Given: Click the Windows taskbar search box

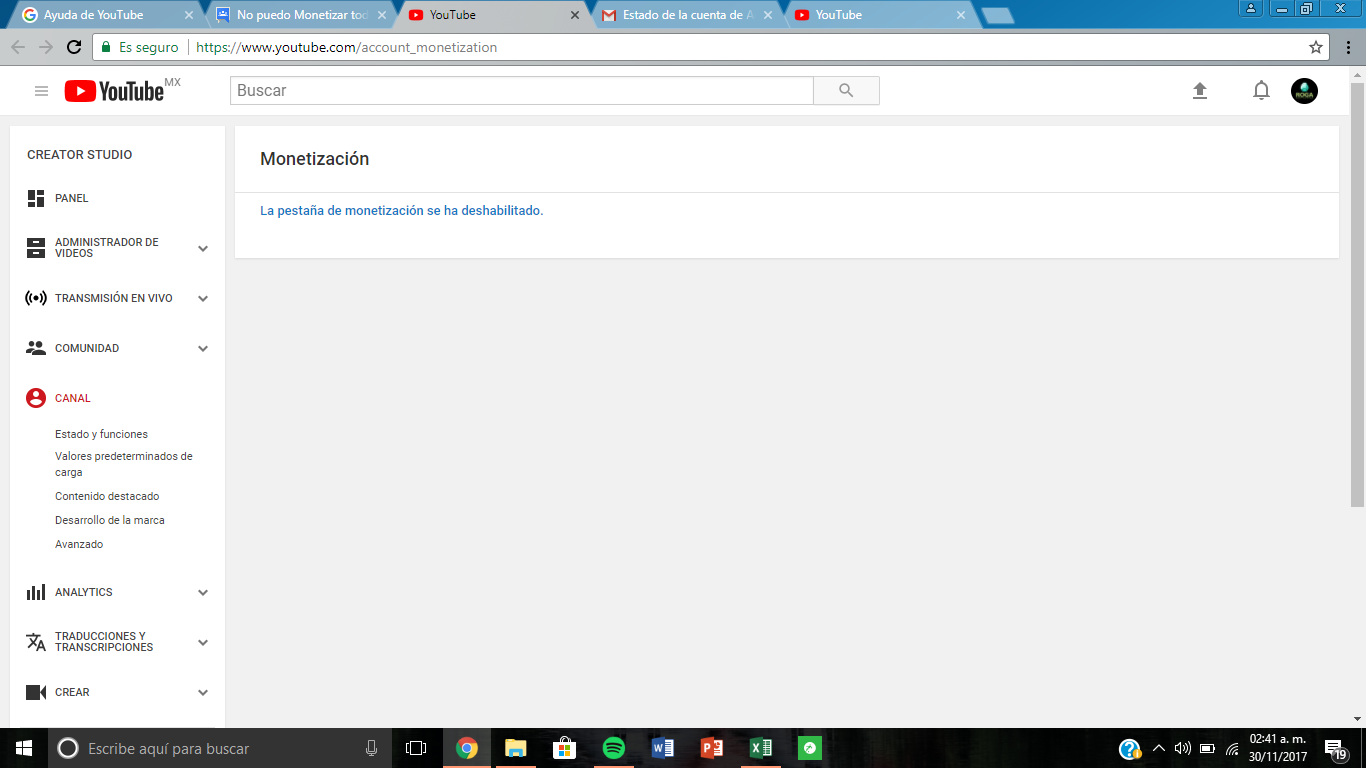Looking at the screenshot, I should [220, 748].
